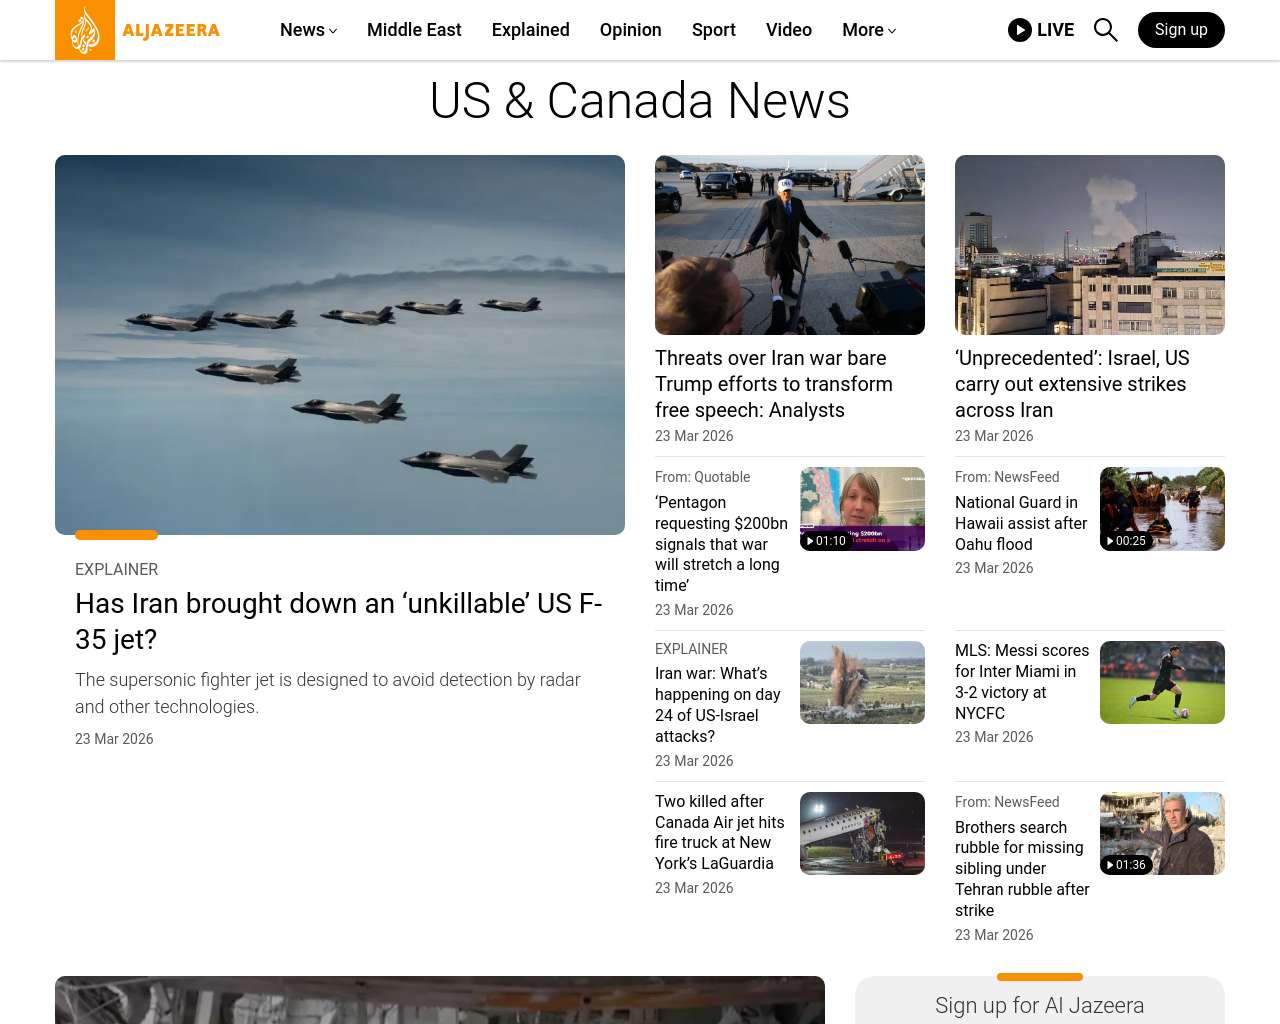Click the LIVE play icon
The width and height of the screenshot is (1280, 1024).
[x=1020, y=30]
